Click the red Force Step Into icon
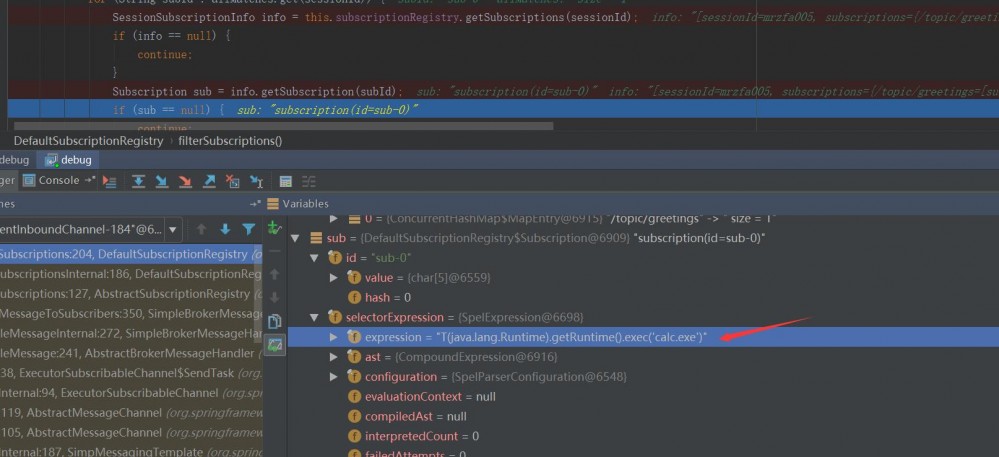The height and width of the screenshot is (457, 999). point(185,182)
